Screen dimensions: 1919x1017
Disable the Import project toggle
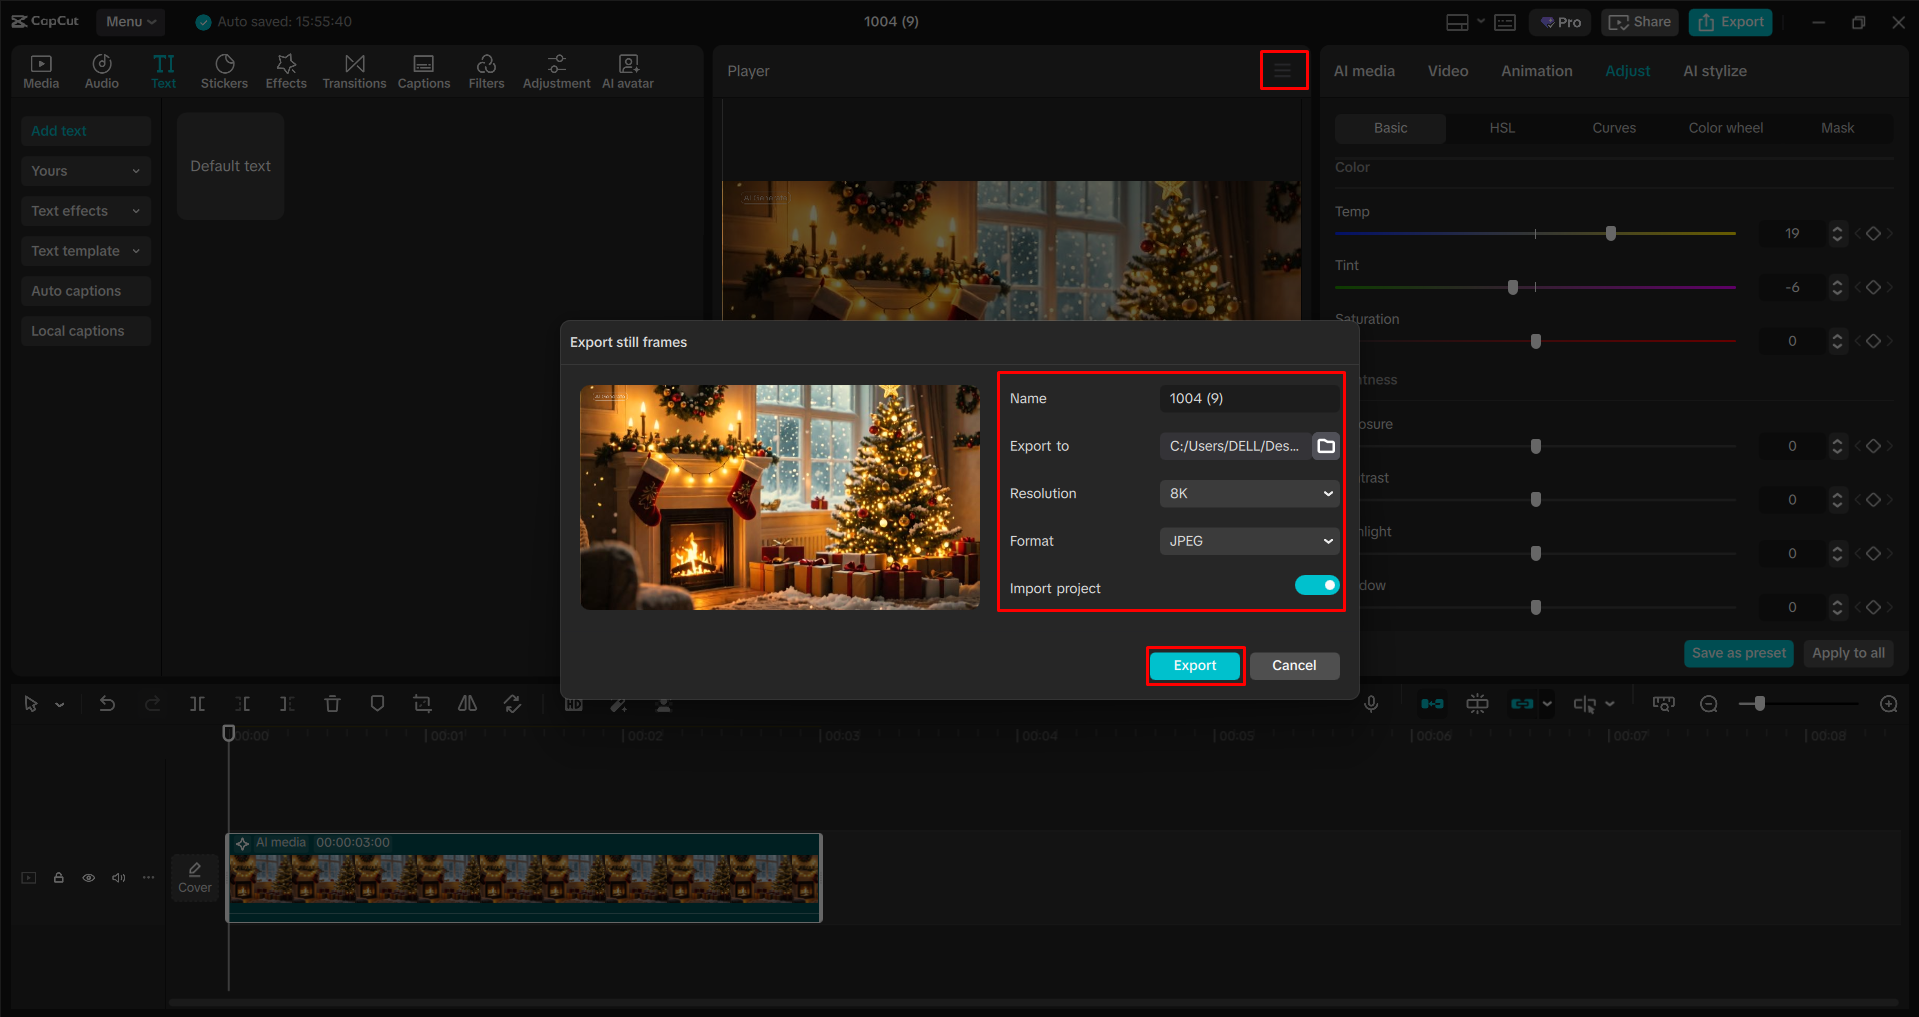1316,585
